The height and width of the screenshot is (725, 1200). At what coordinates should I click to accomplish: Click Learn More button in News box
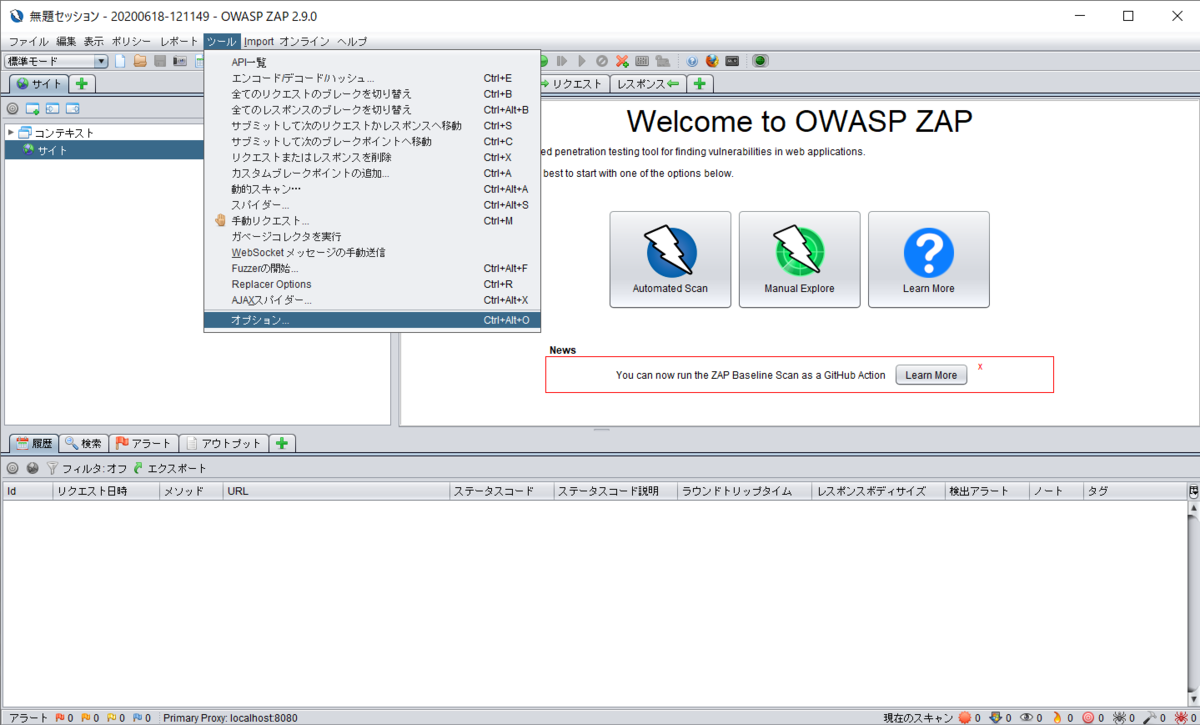[931, 375]
